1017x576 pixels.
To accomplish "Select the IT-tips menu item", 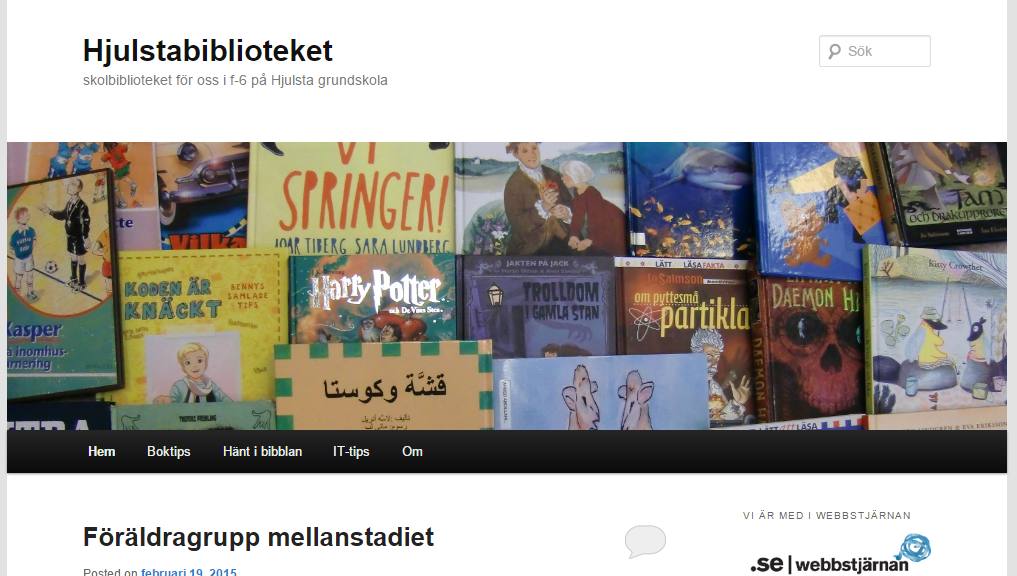I will (x=351, y=451).
